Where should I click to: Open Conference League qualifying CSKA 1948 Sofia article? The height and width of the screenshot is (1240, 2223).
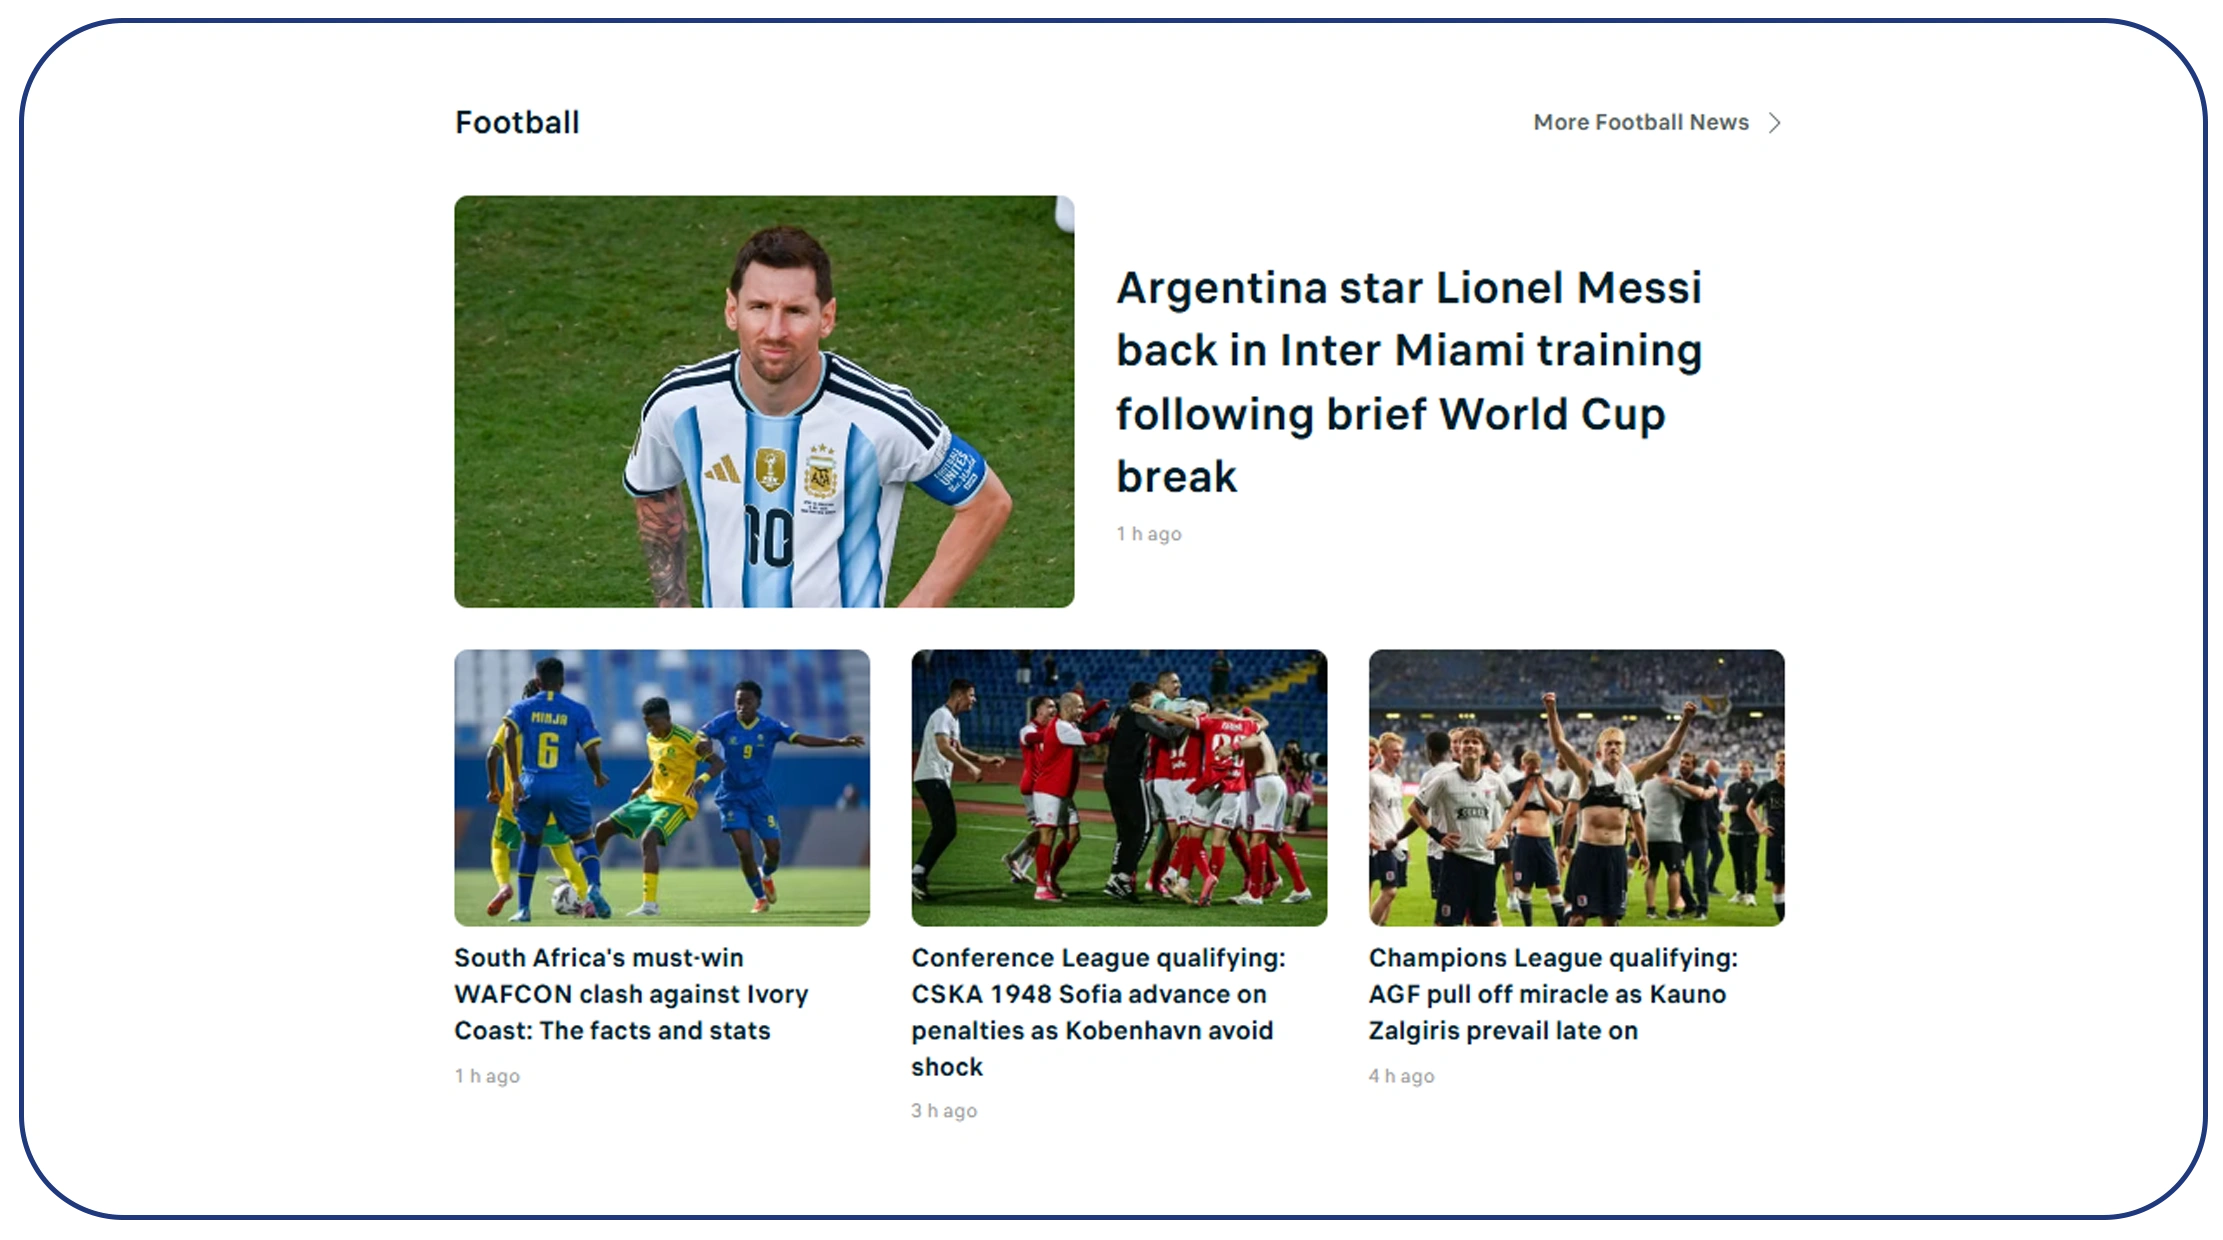(x=1098, y=1012)
